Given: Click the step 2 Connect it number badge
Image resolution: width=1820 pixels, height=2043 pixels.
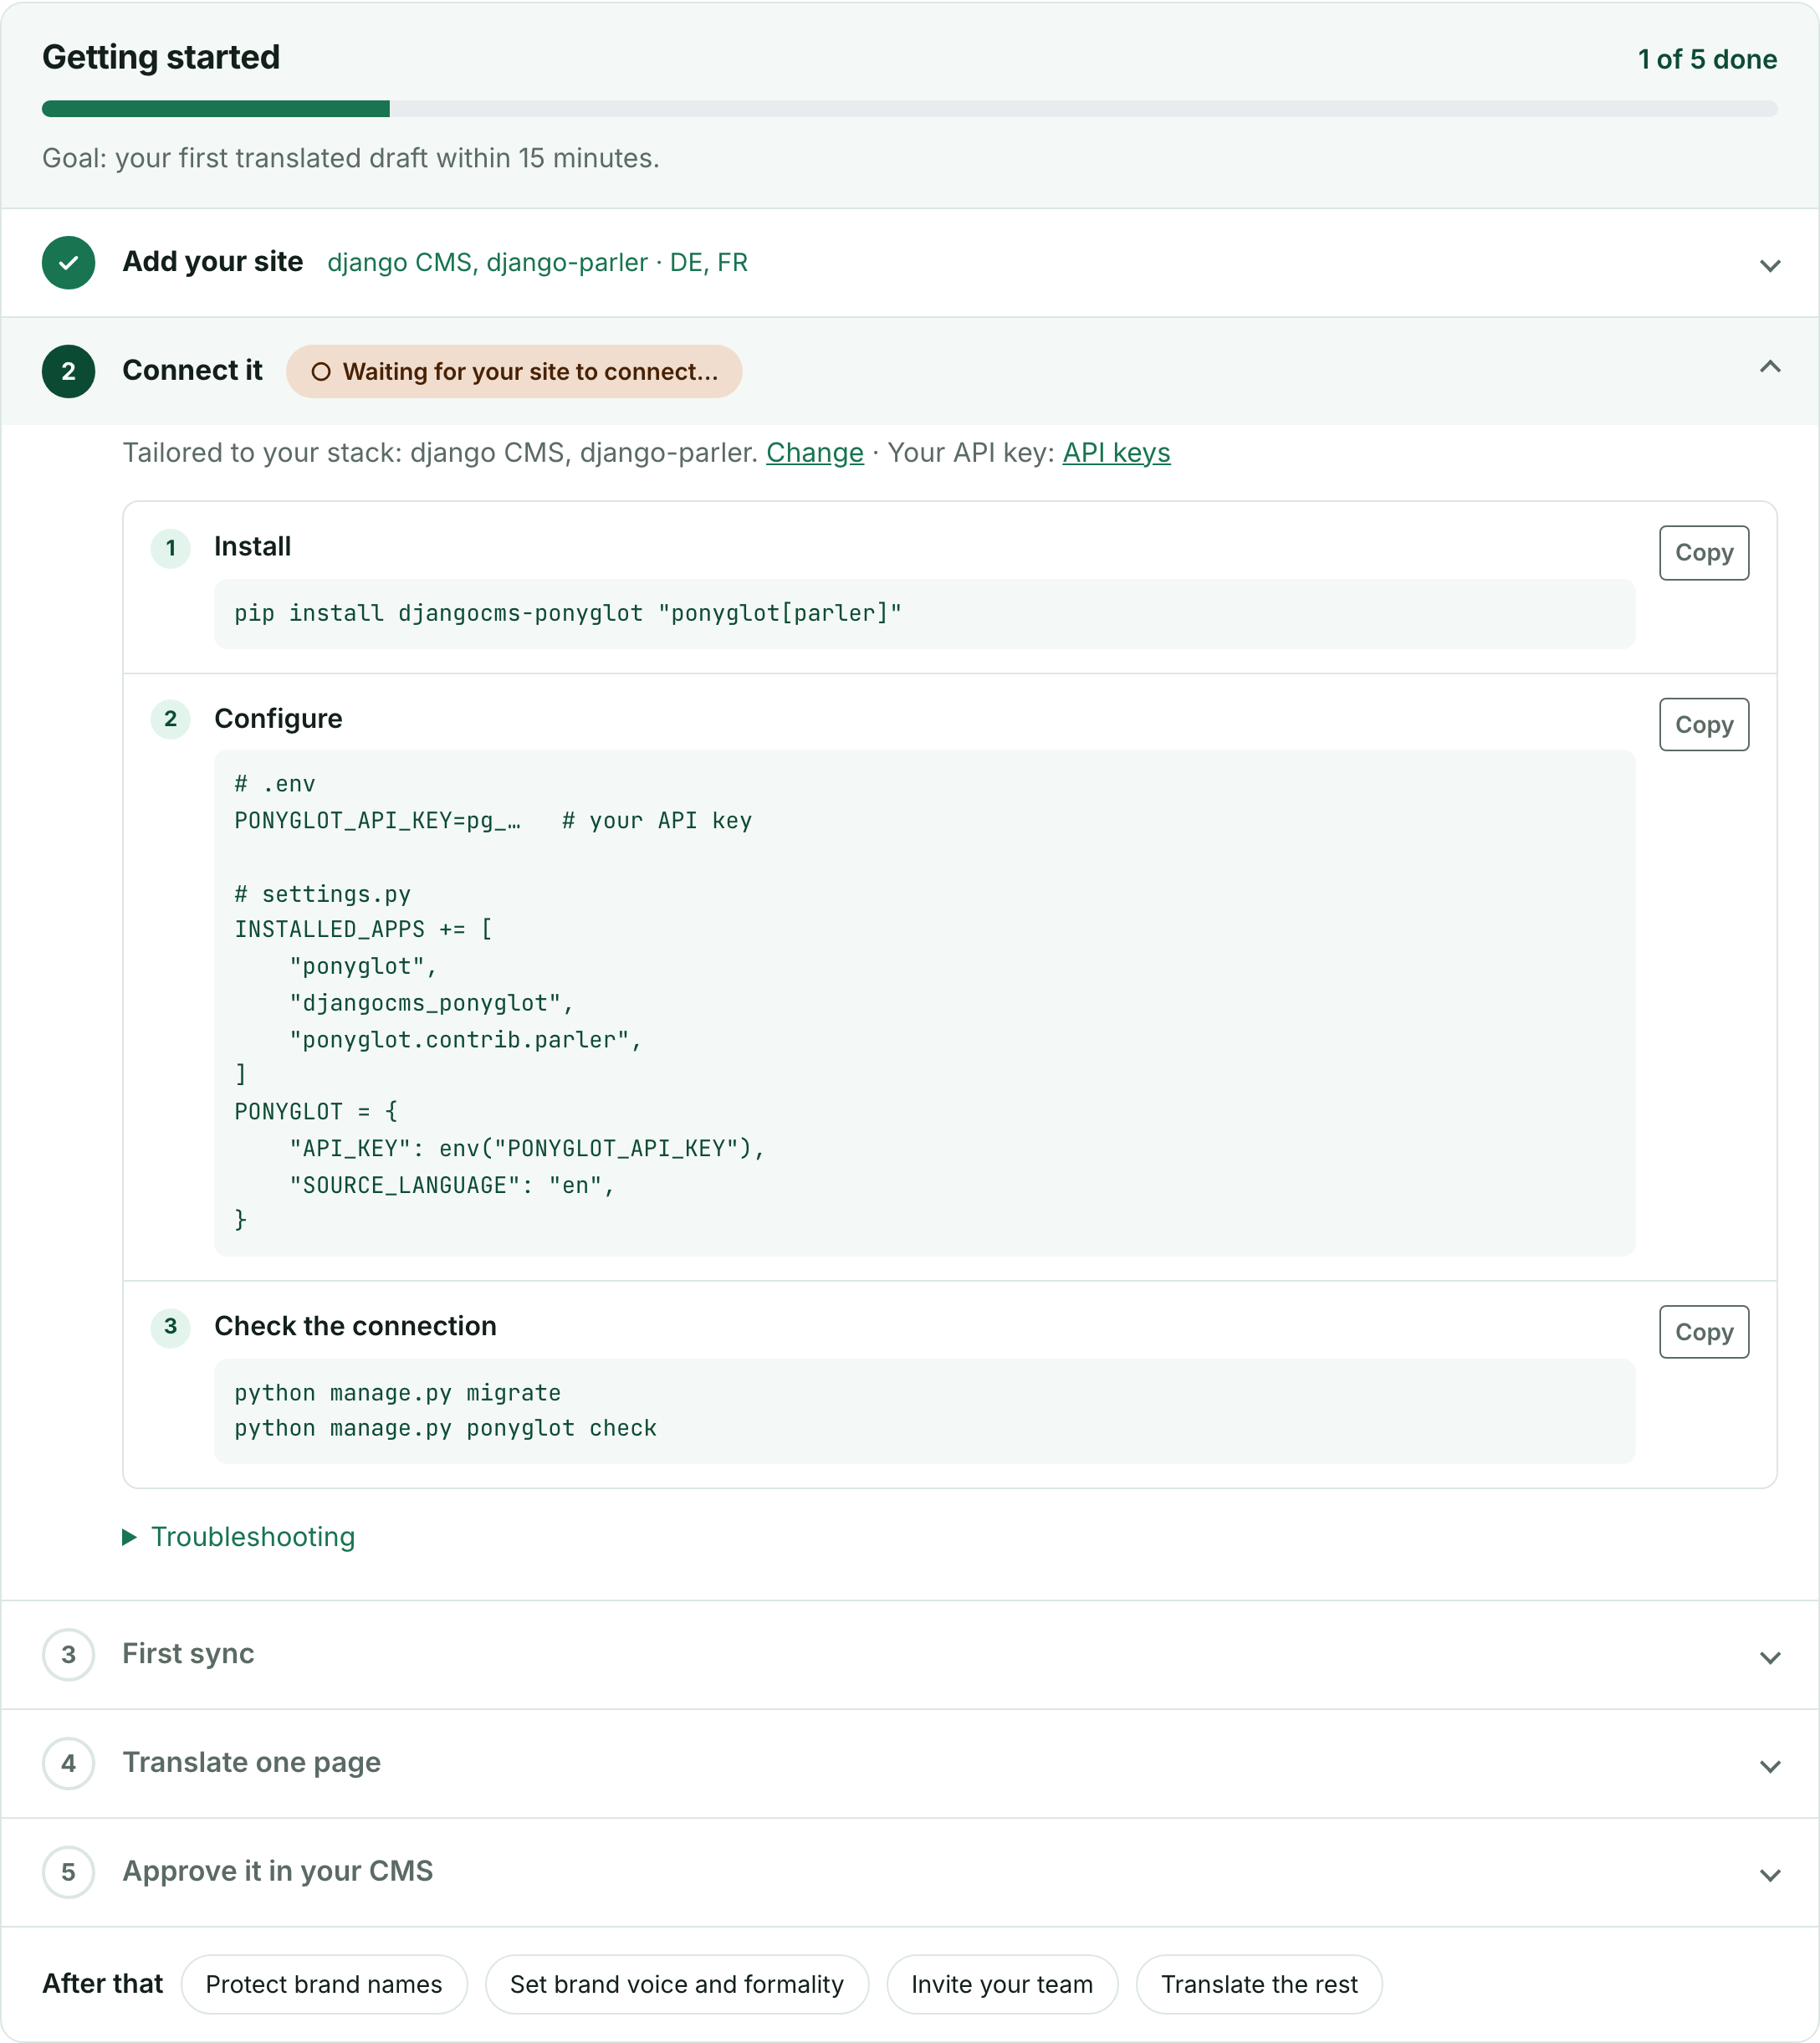Looking at the screenshot, I should [x=68, y=371].
